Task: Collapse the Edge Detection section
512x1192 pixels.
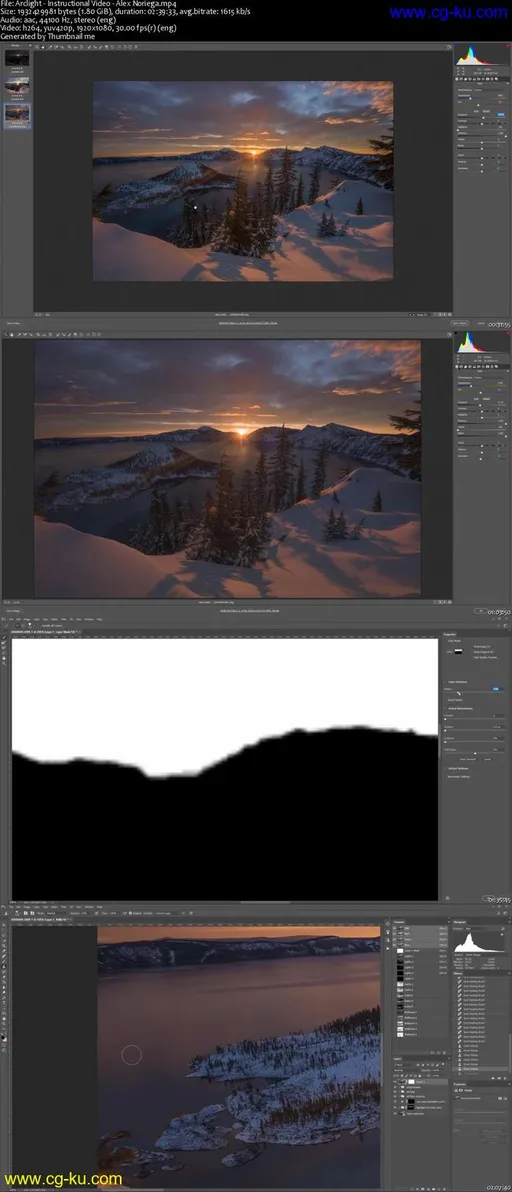Action: pyautogui.click(x=445, y=682)
